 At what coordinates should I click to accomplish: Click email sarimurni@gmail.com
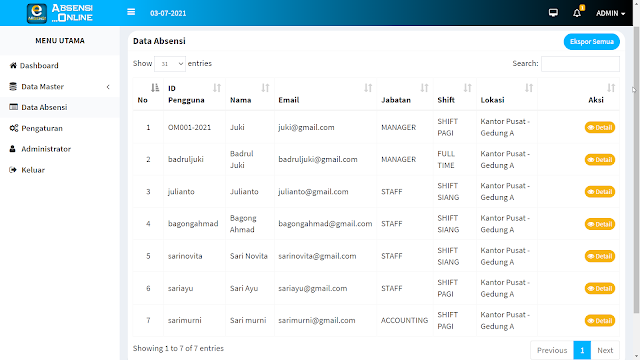[x=317, y=320]
